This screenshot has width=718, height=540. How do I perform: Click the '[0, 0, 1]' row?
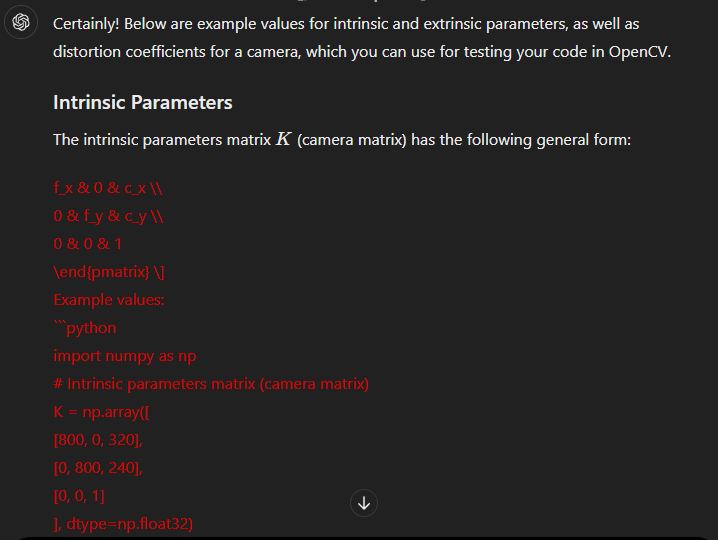coord(80,495)
